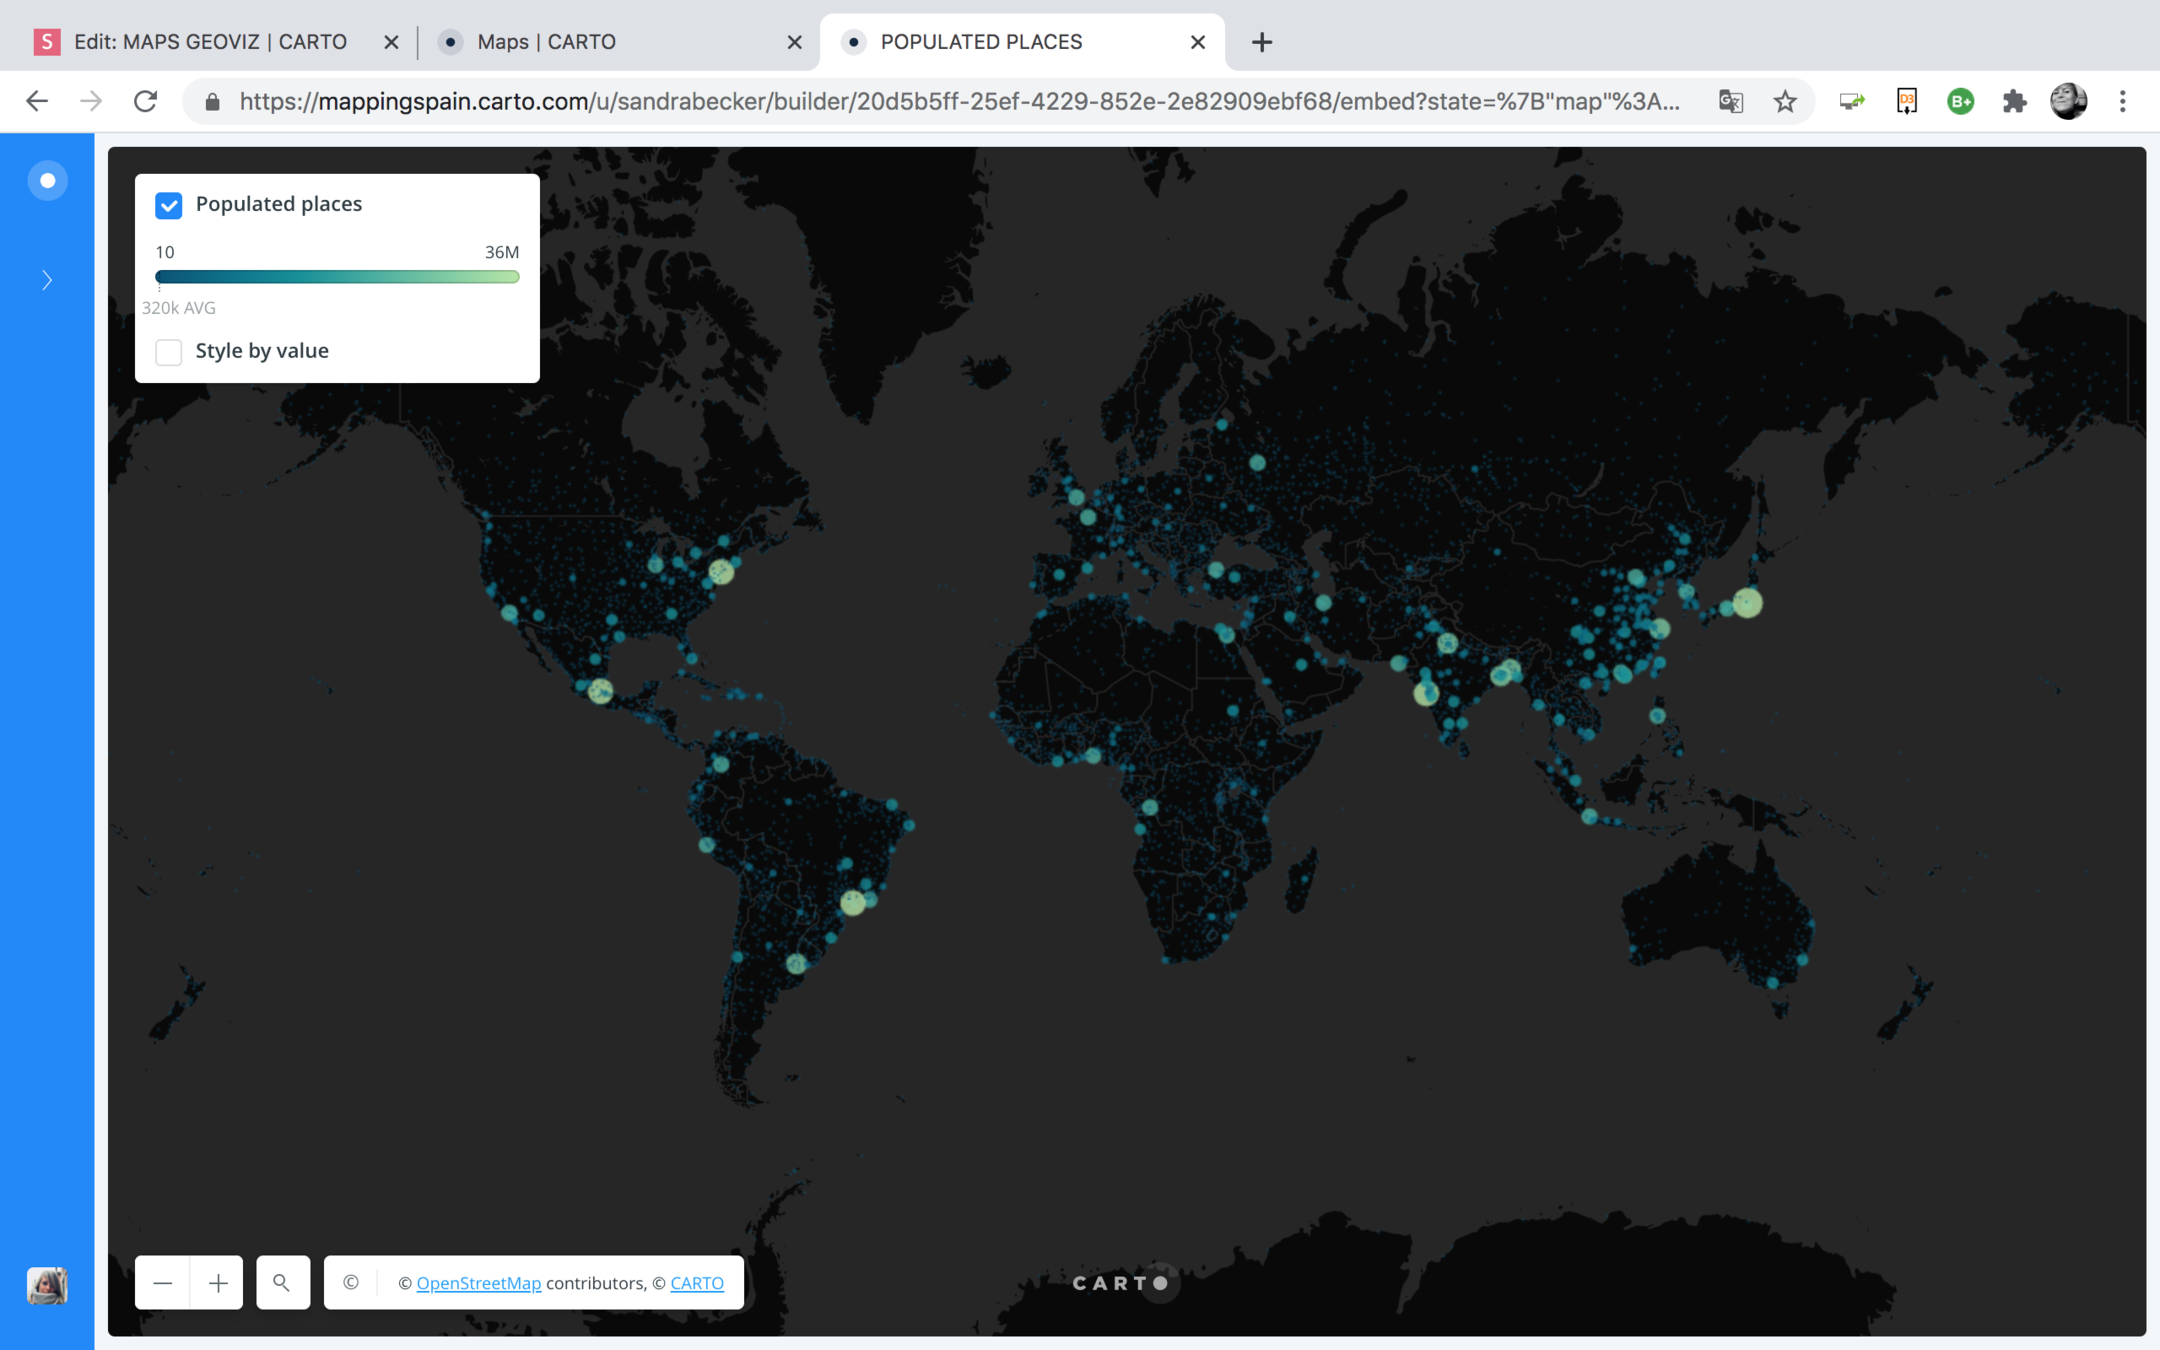Switch to Edit: MAPS GEOVIZ tab

[210, 42]
